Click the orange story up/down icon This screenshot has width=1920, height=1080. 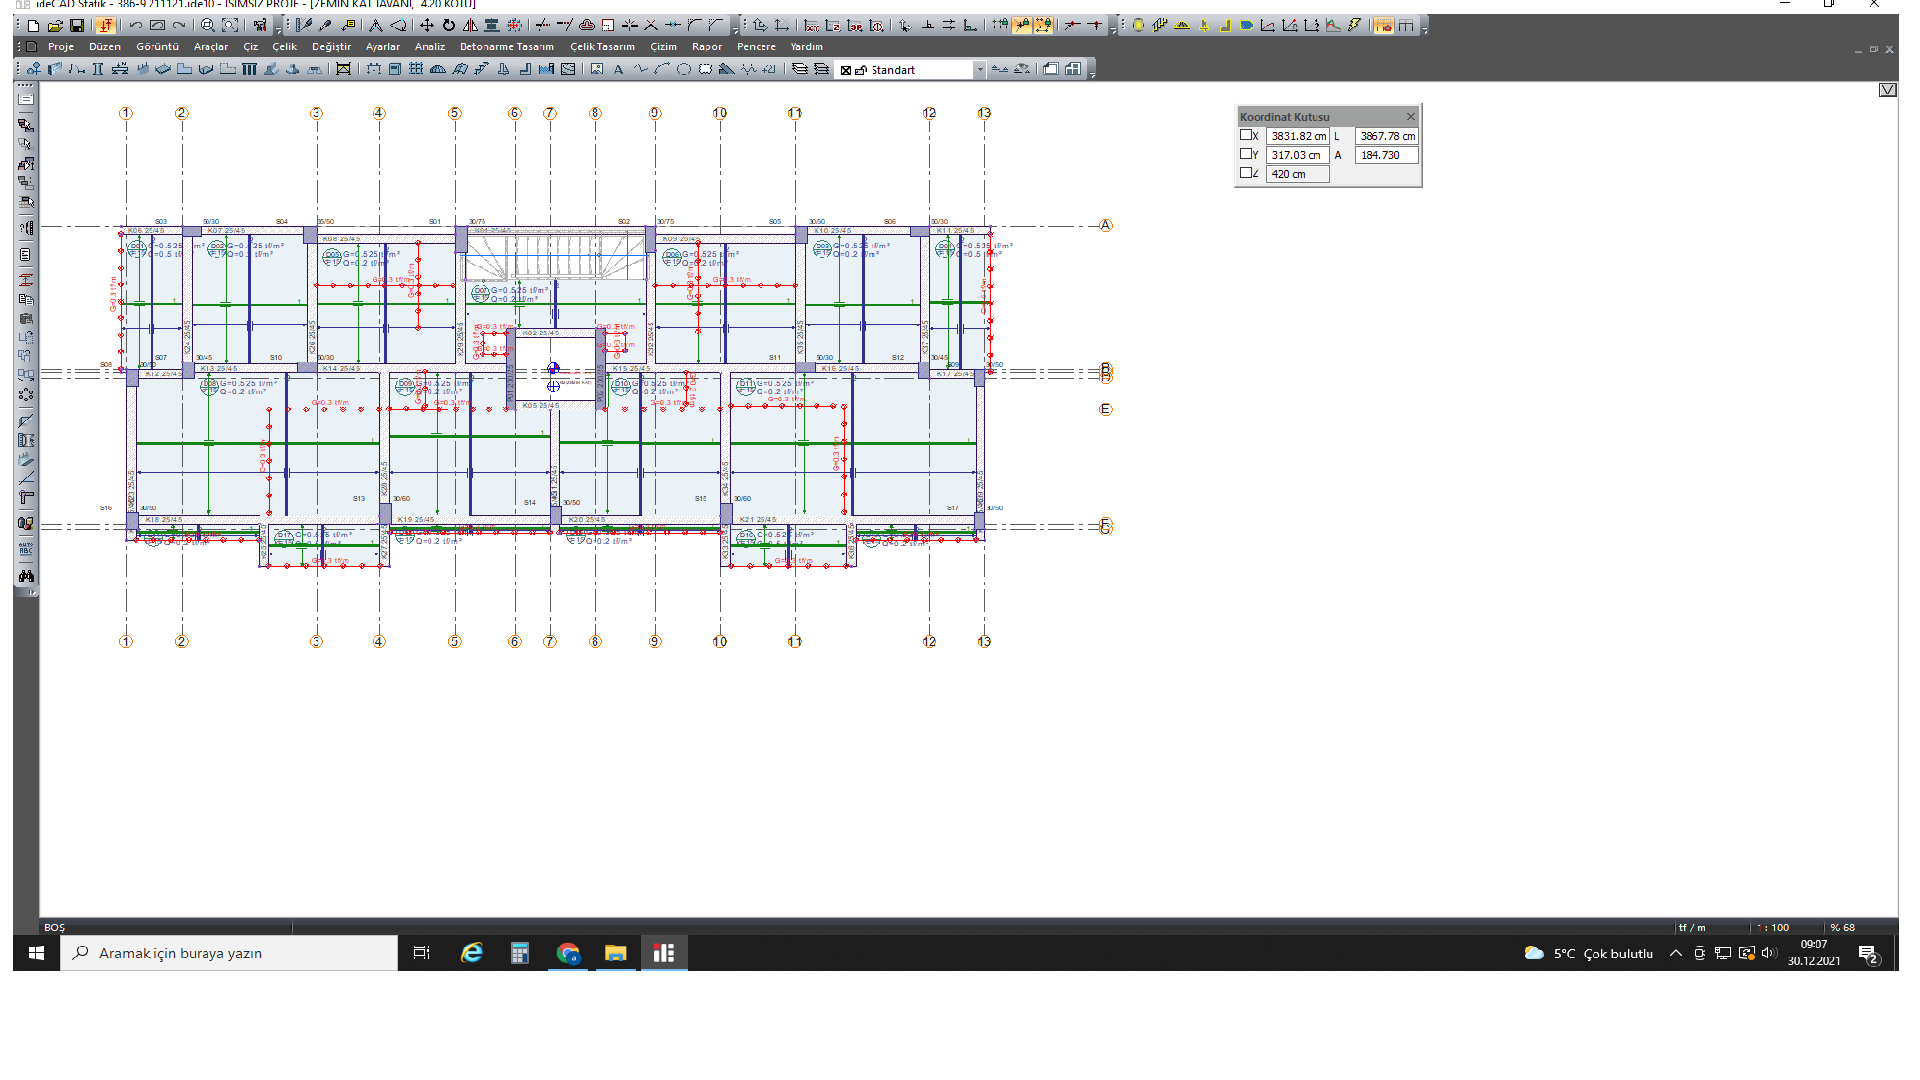(105, 25)
